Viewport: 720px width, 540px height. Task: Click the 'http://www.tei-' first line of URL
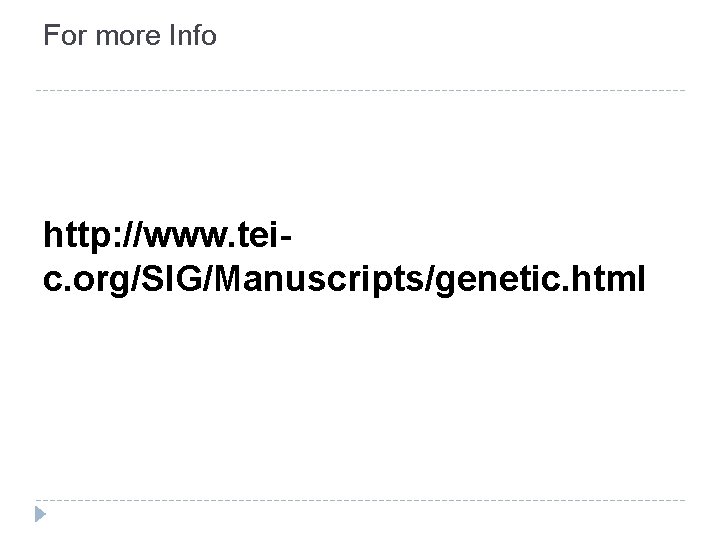pyautogui.click(x=168, y=236)
